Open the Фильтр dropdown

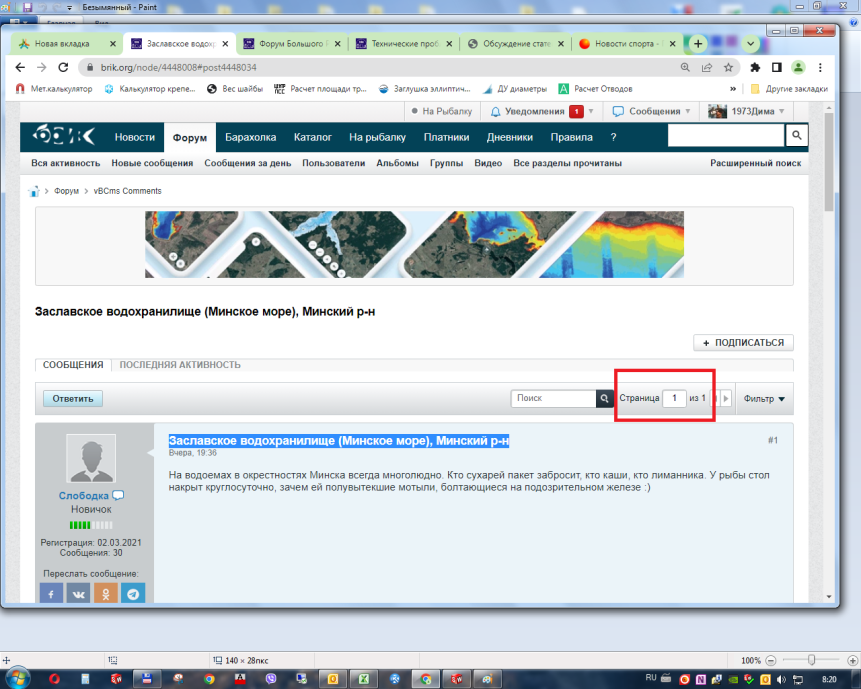tap(764, 399)
